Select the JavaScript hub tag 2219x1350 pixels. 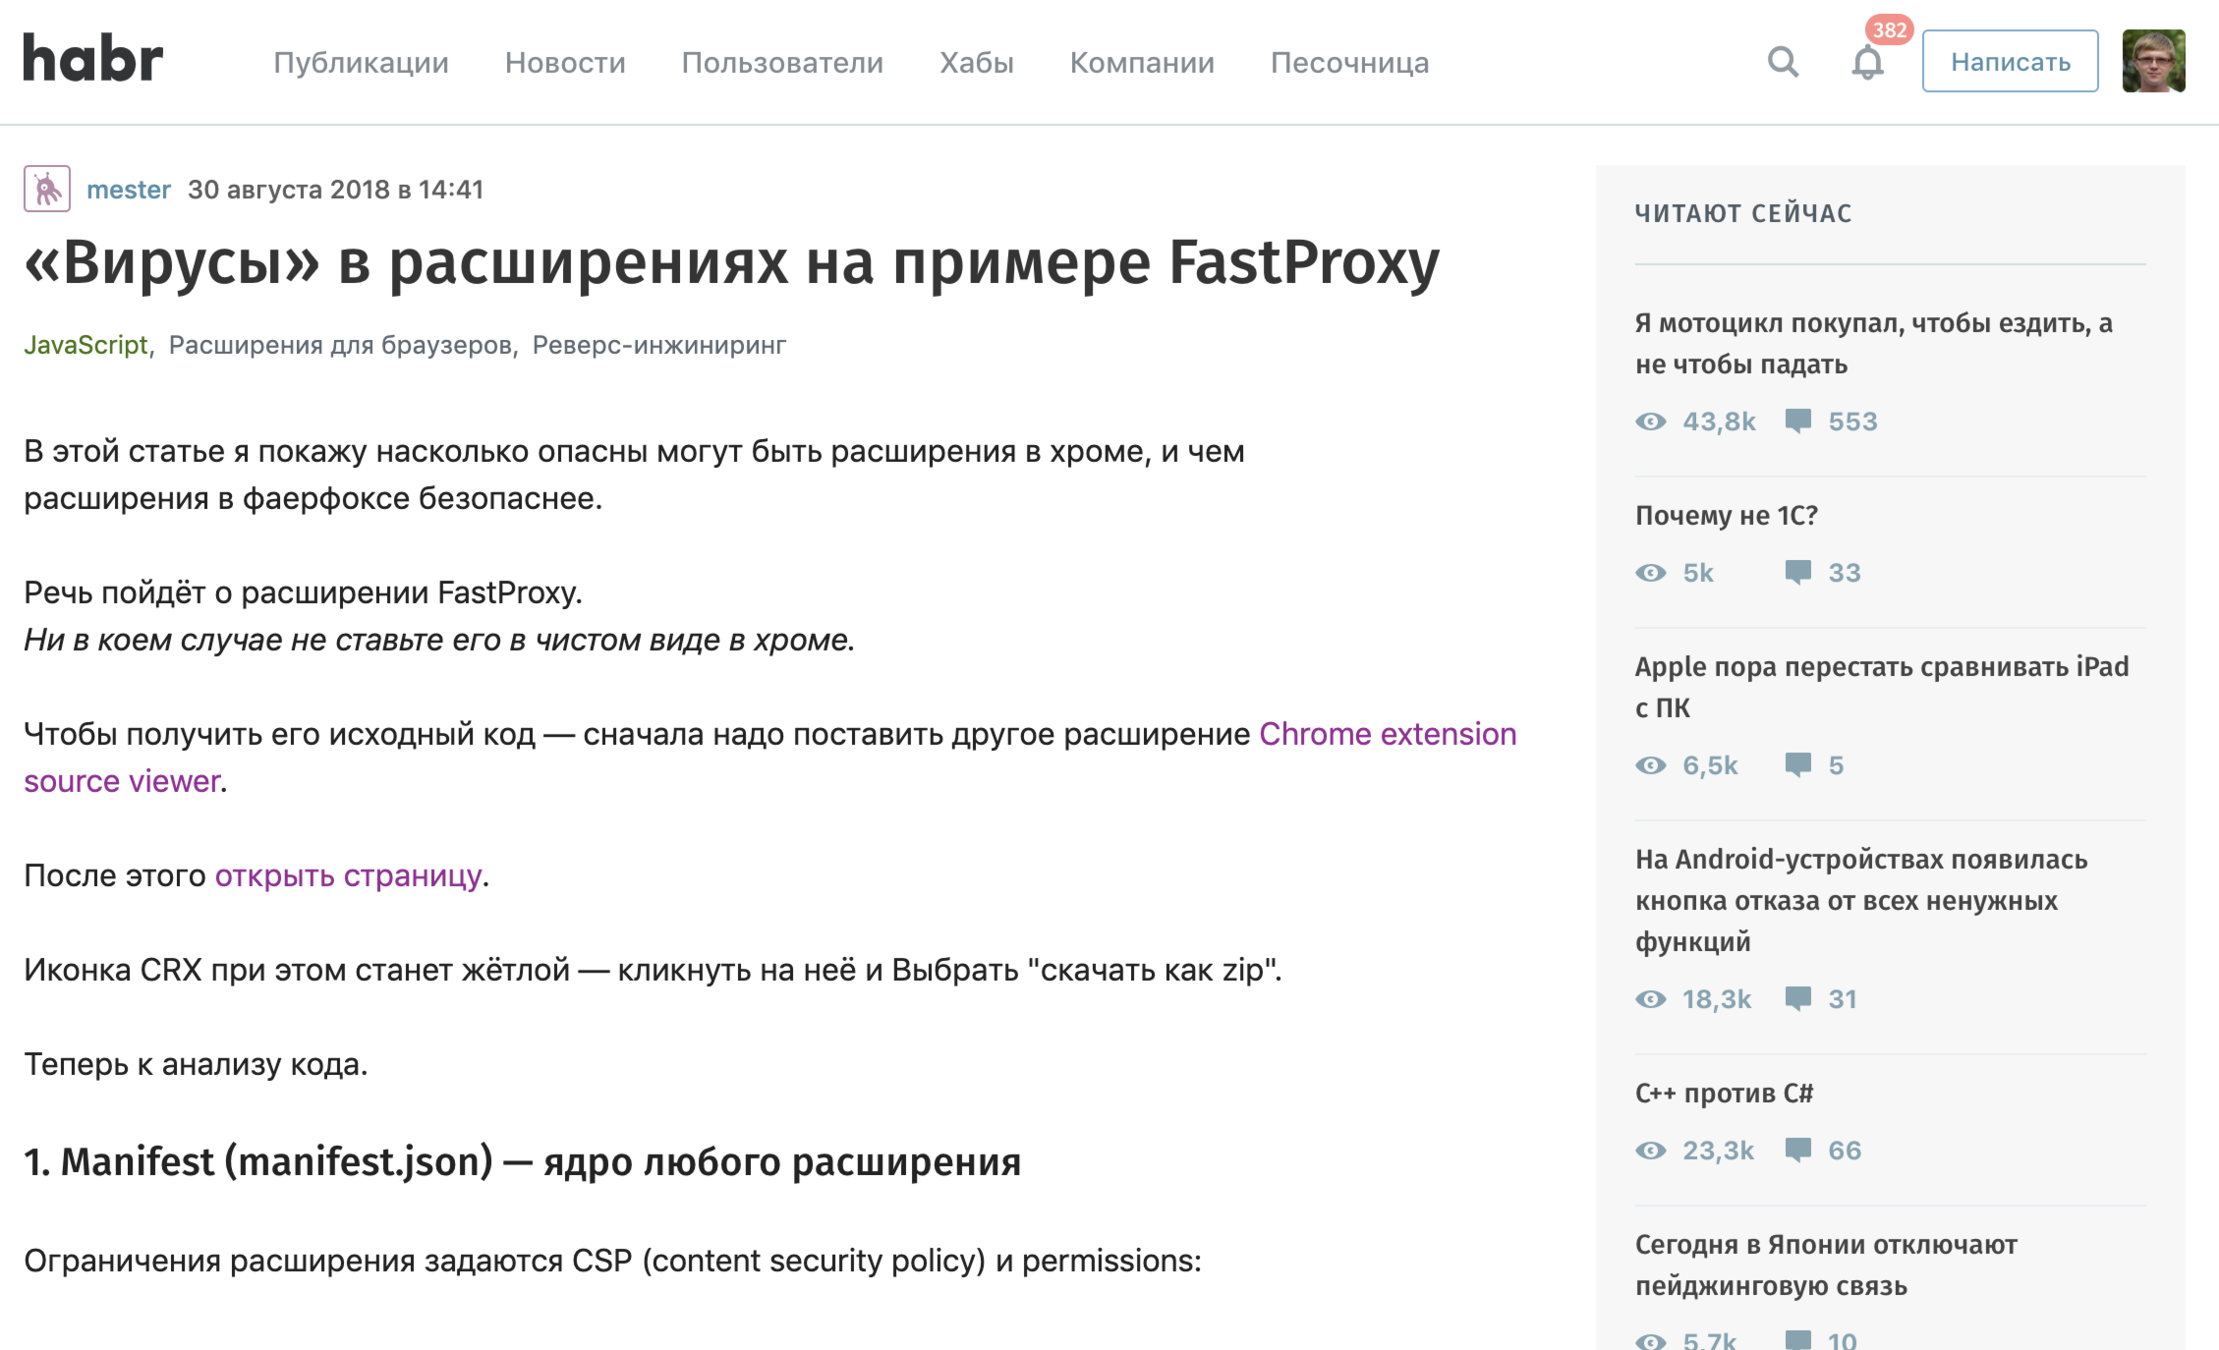tap(85, 345)
